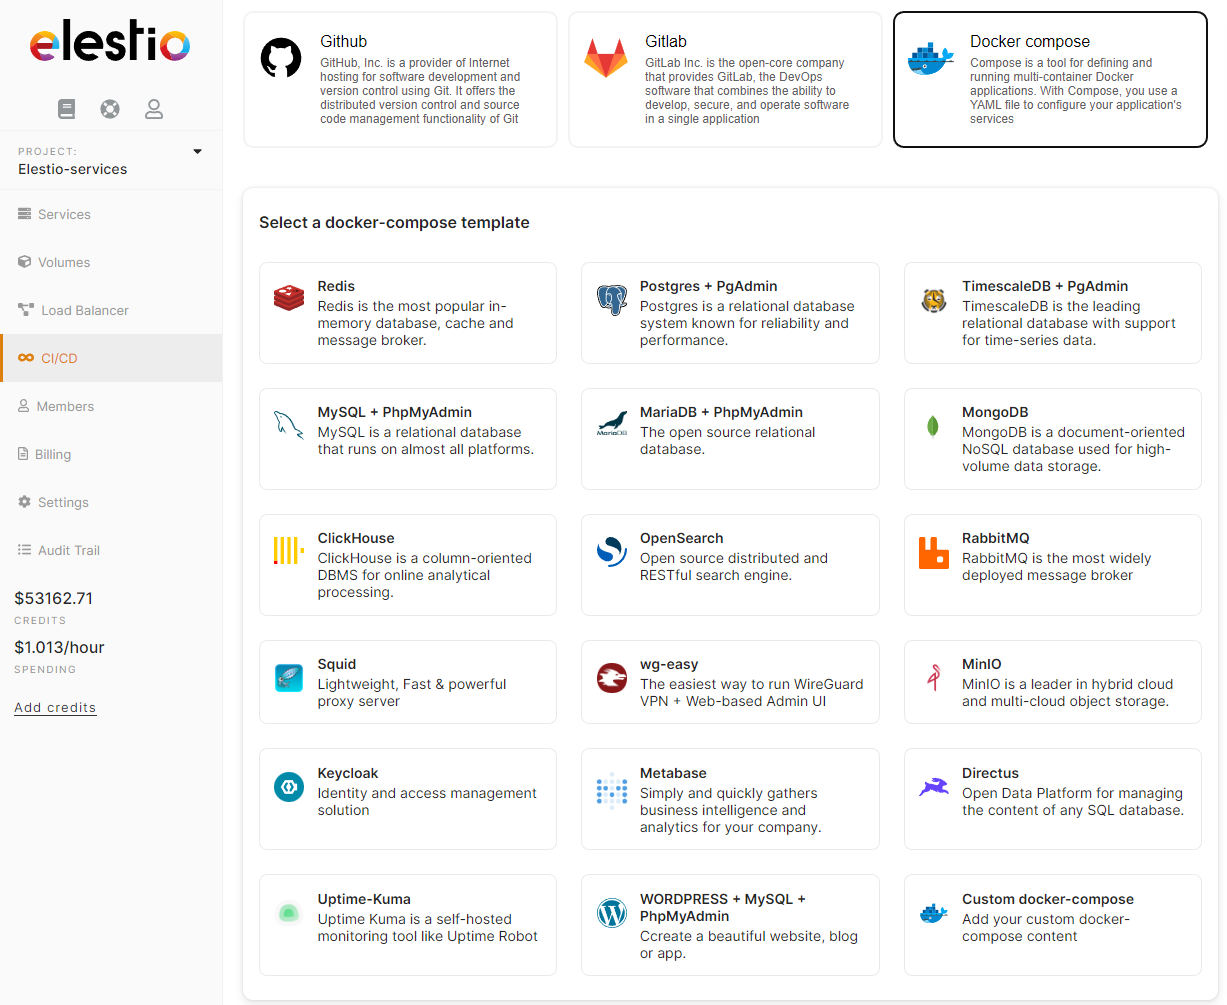Choose the Uptime-Kuma template card
This screenshot has height=1005, width=1227.
tap(407, 924)
